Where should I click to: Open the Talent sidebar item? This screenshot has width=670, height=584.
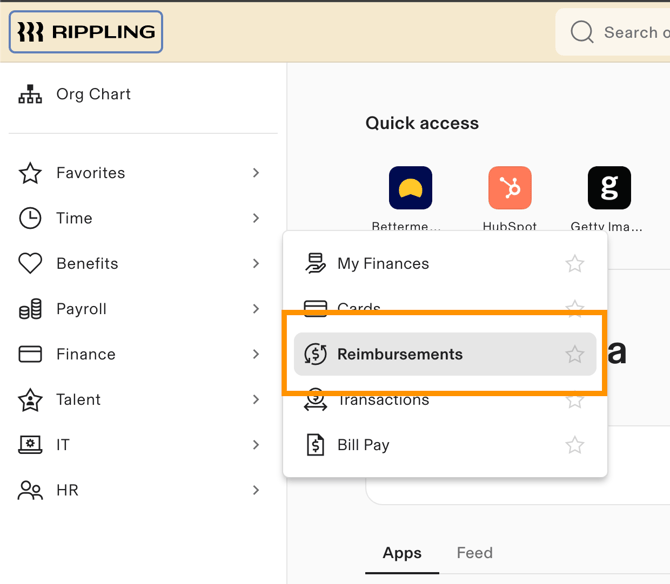pos(78,400)
